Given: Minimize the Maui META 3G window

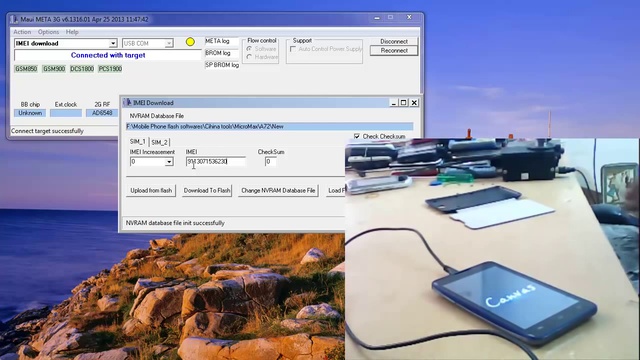Looking at the screenshot, I should [377, 18].
